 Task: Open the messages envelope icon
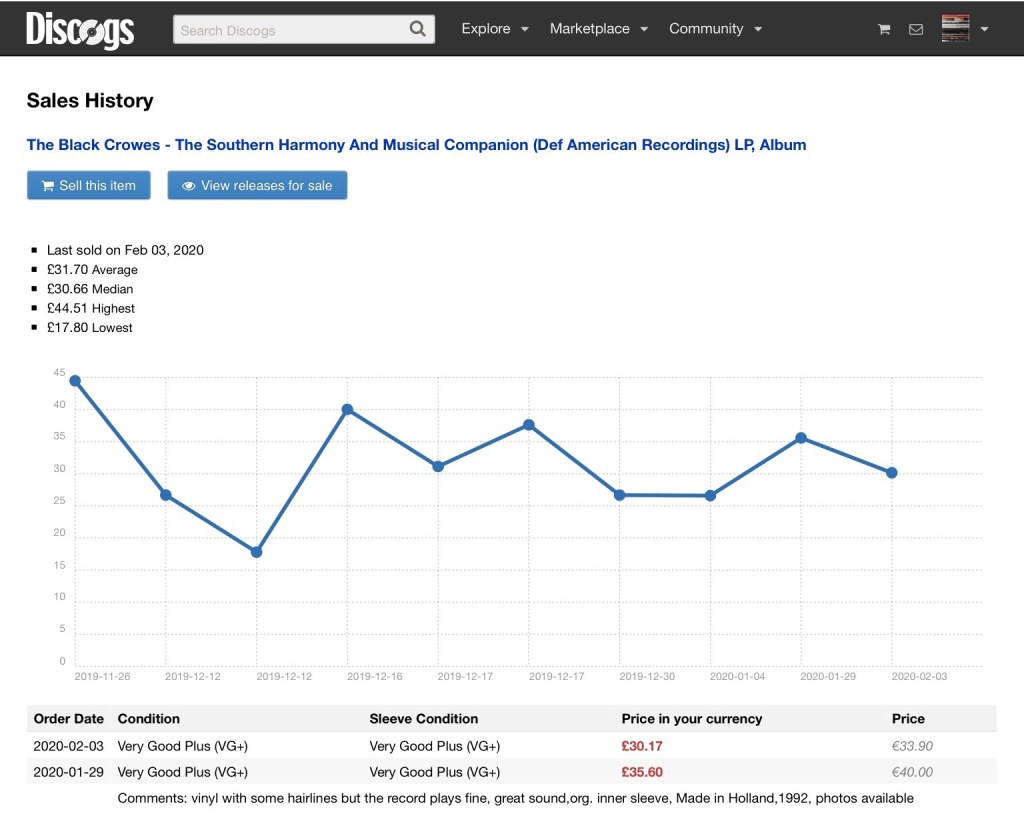[915, 30]
